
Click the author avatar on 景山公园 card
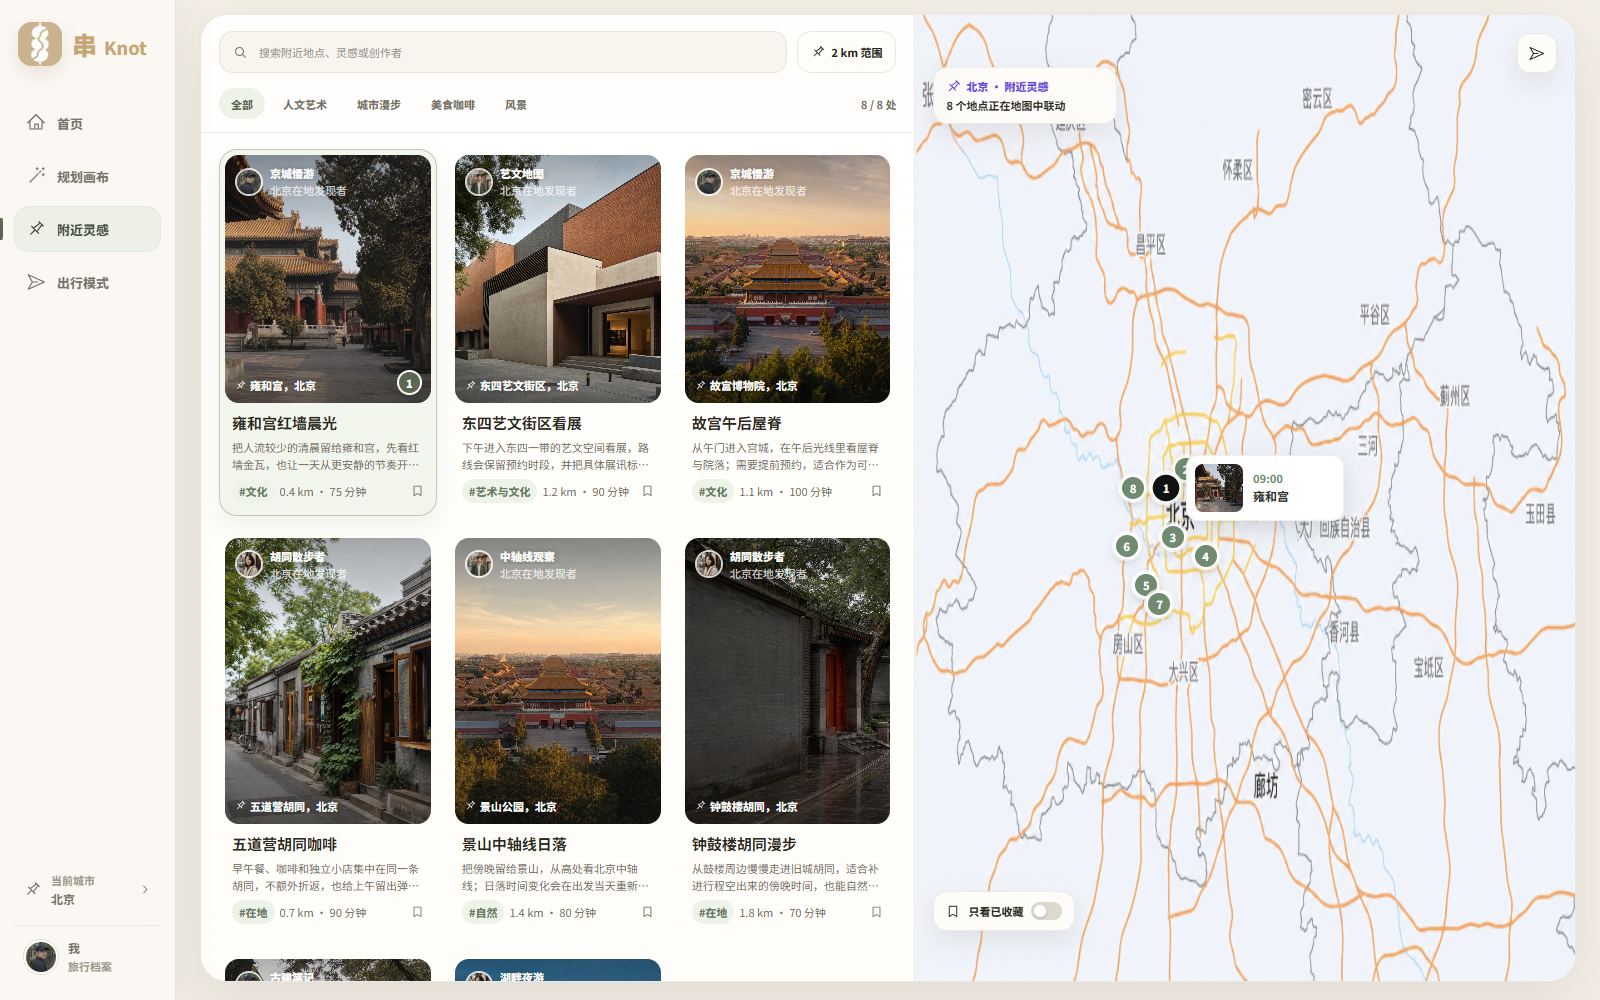click(x=479, y=564)
